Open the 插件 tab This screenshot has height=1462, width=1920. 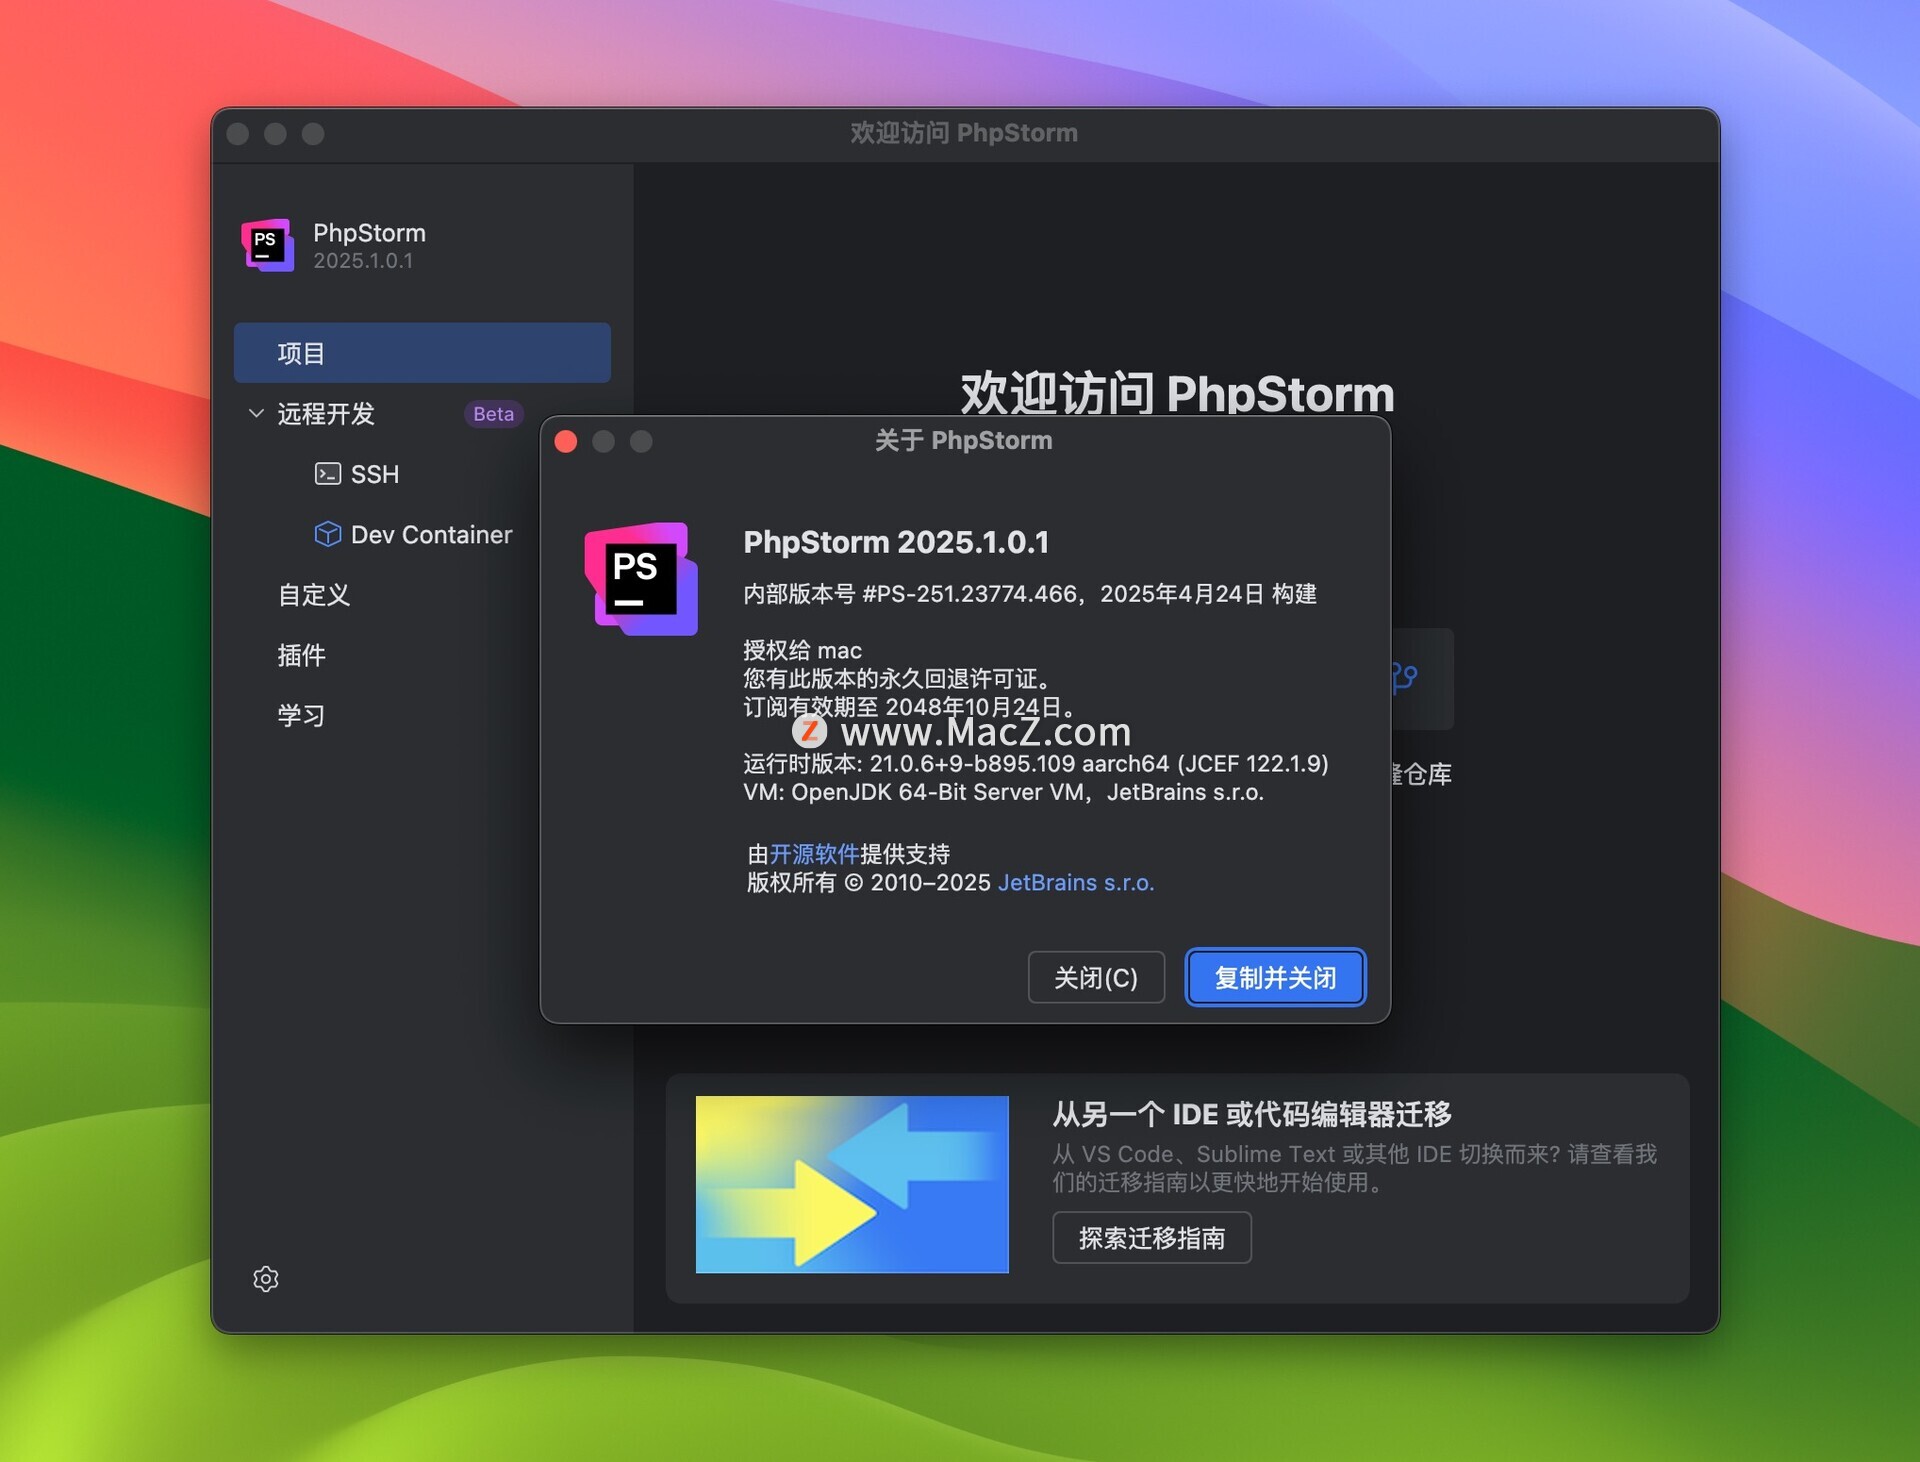301,655
